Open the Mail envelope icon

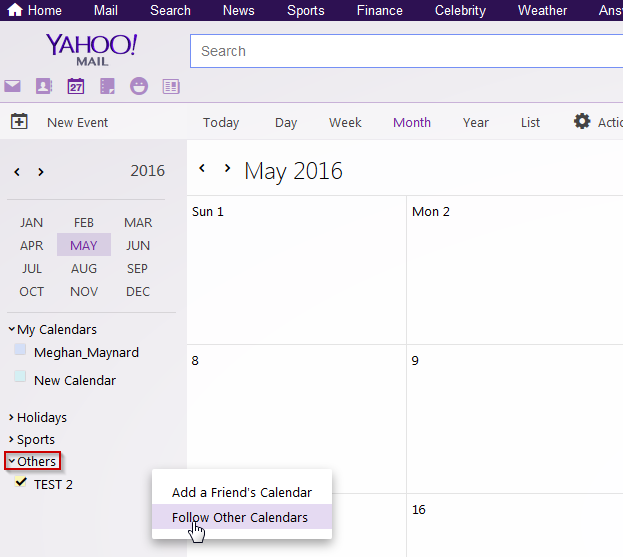point(12,86)
